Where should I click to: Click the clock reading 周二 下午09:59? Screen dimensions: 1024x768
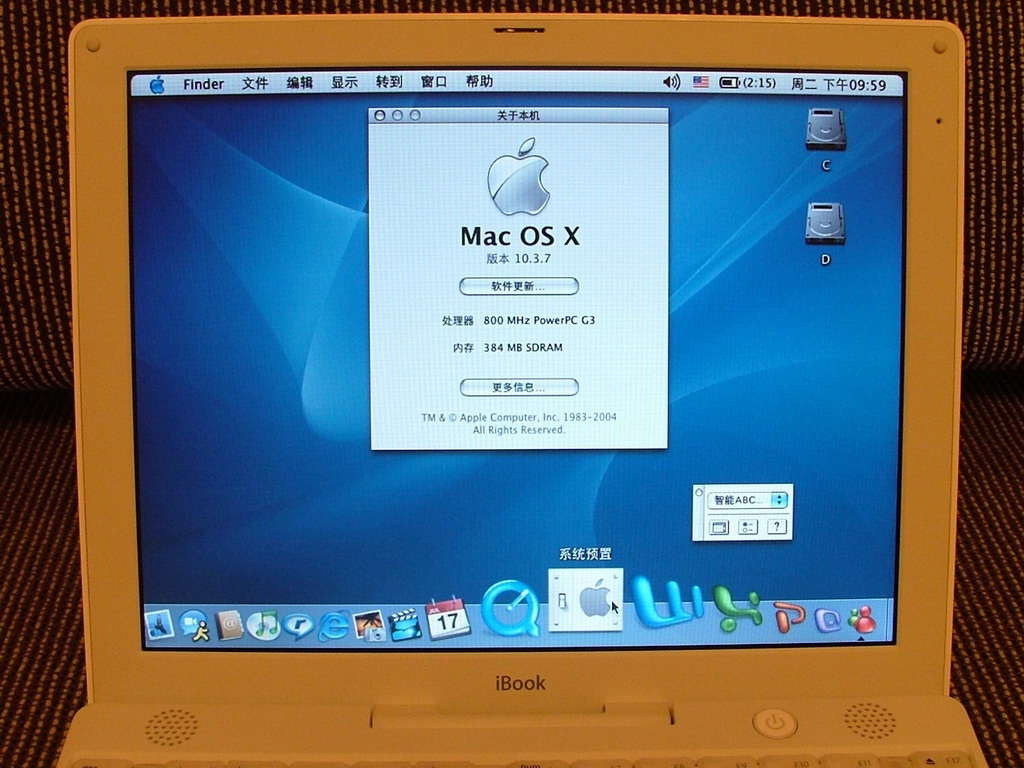pyautogui.click(x=839, y=84)
